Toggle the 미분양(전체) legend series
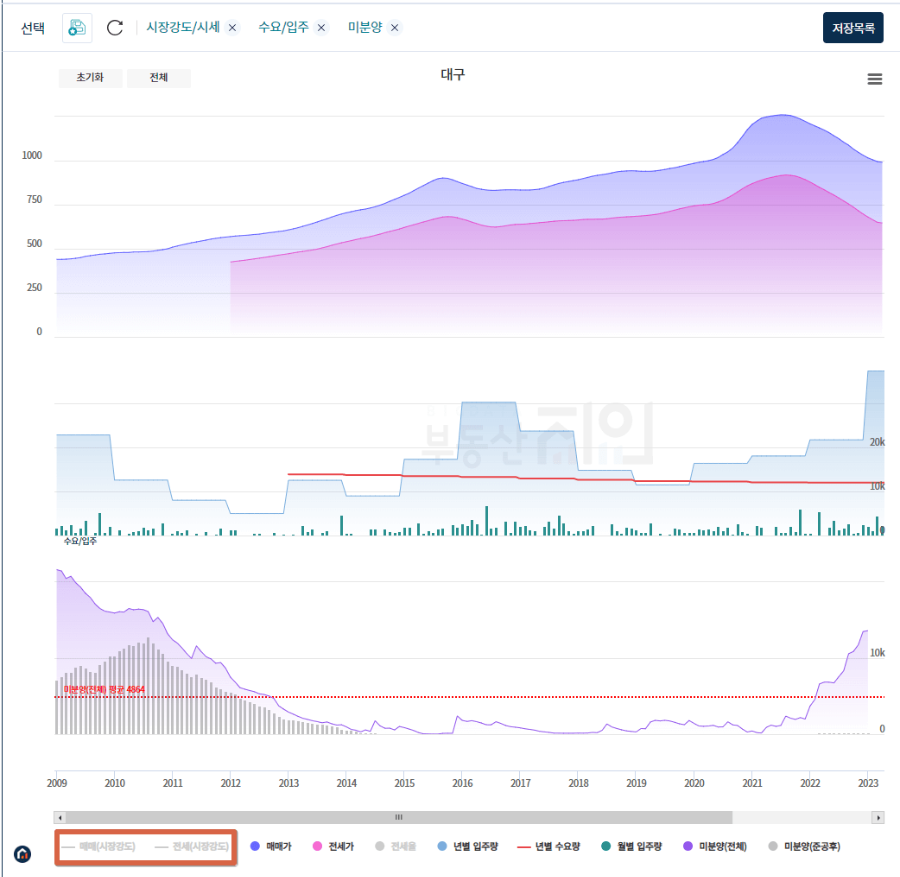This screenshot has width=900, height=877. click(x=715, y=847)
